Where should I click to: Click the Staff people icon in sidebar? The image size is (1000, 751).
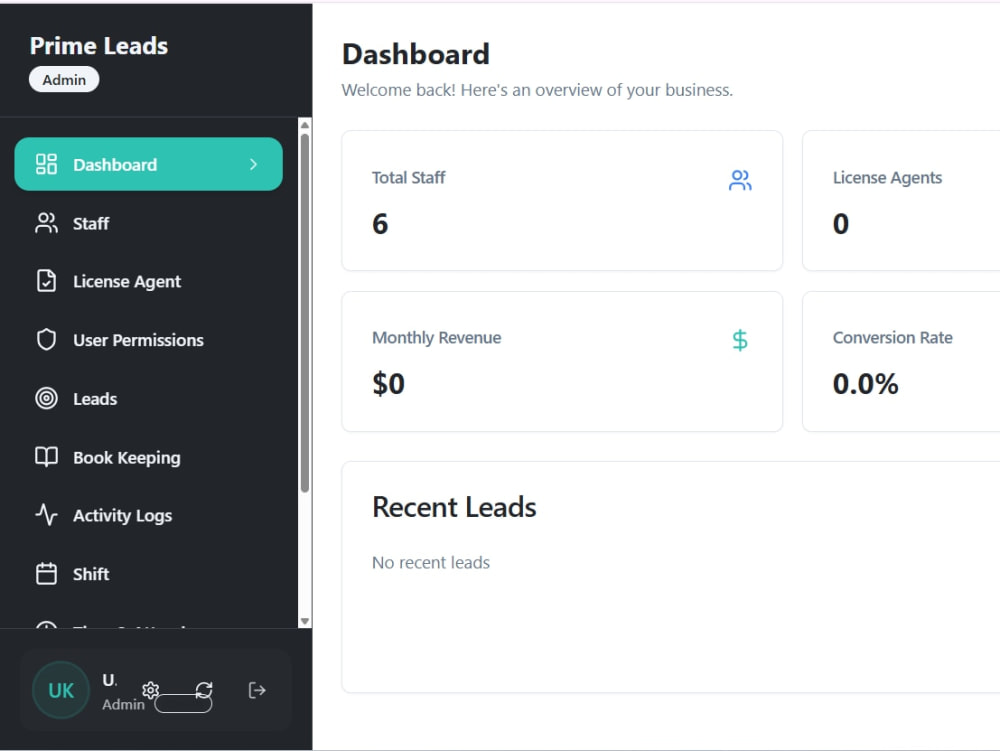[x=46, y=223]
